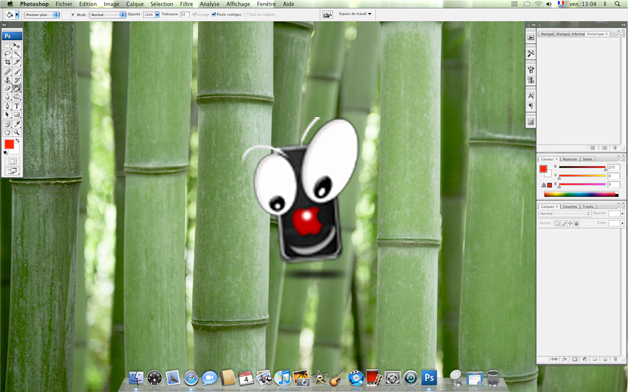Open Safari from the Dock
628x392 pixels.
click(191, 378)
